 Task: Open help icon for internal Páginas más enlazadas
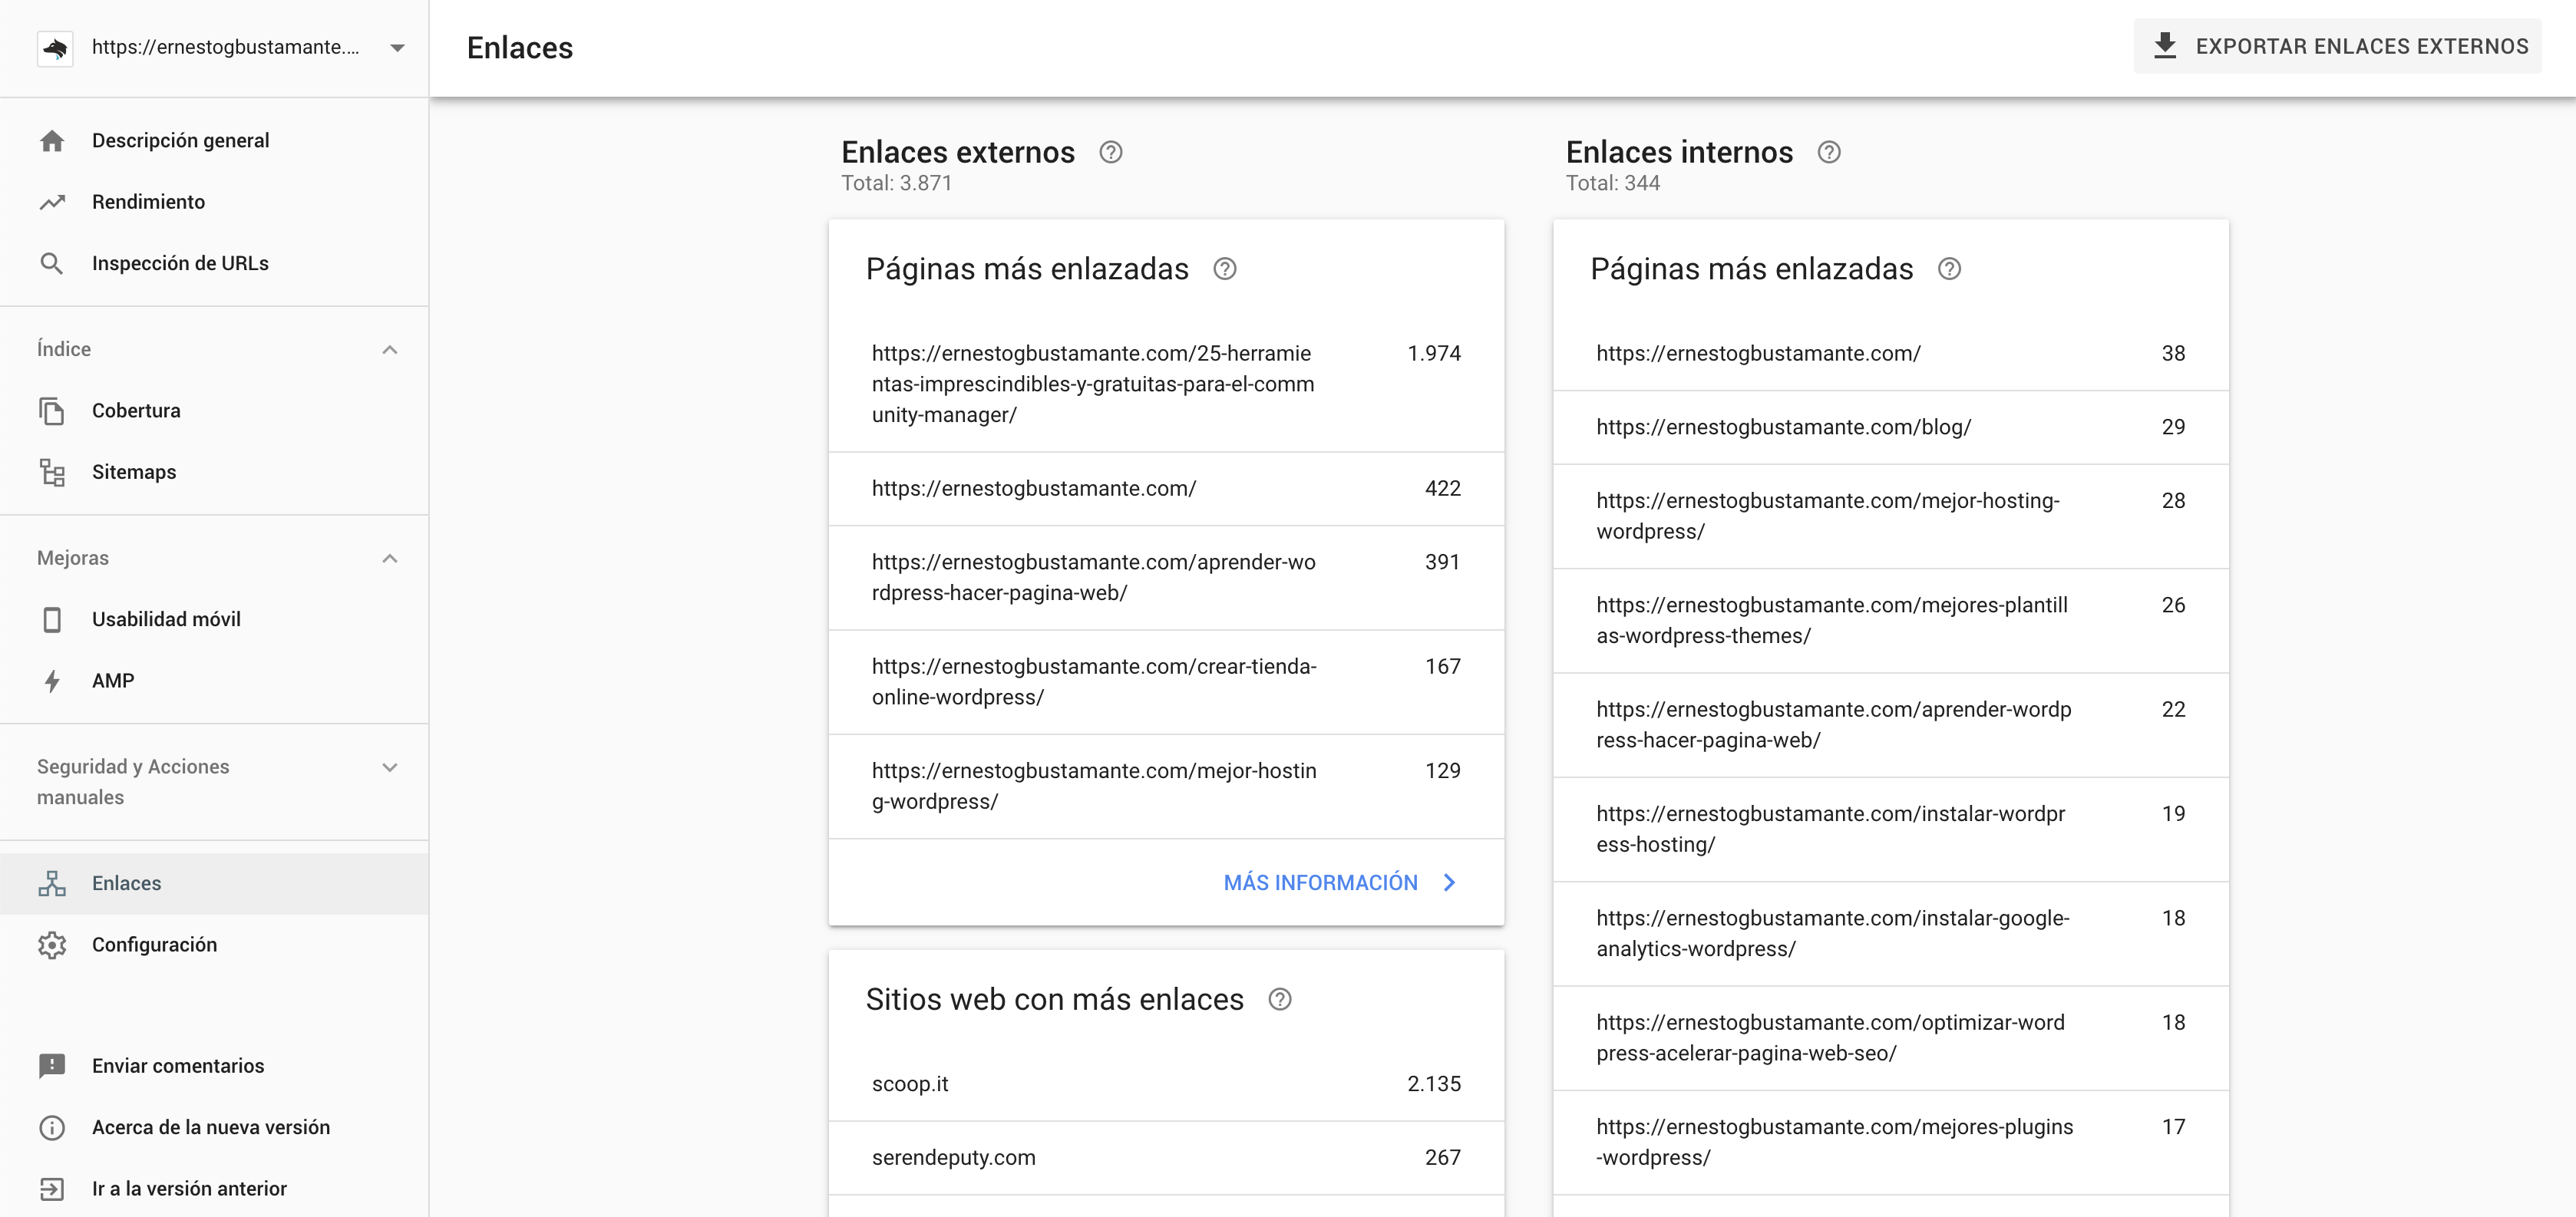pyautogui.click(x=1950, y=269)
